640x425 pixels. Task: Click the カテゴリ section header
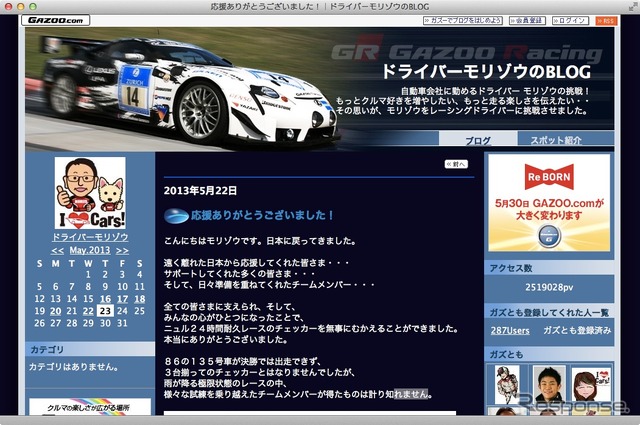pyautogui.click(x=90, y=349)
